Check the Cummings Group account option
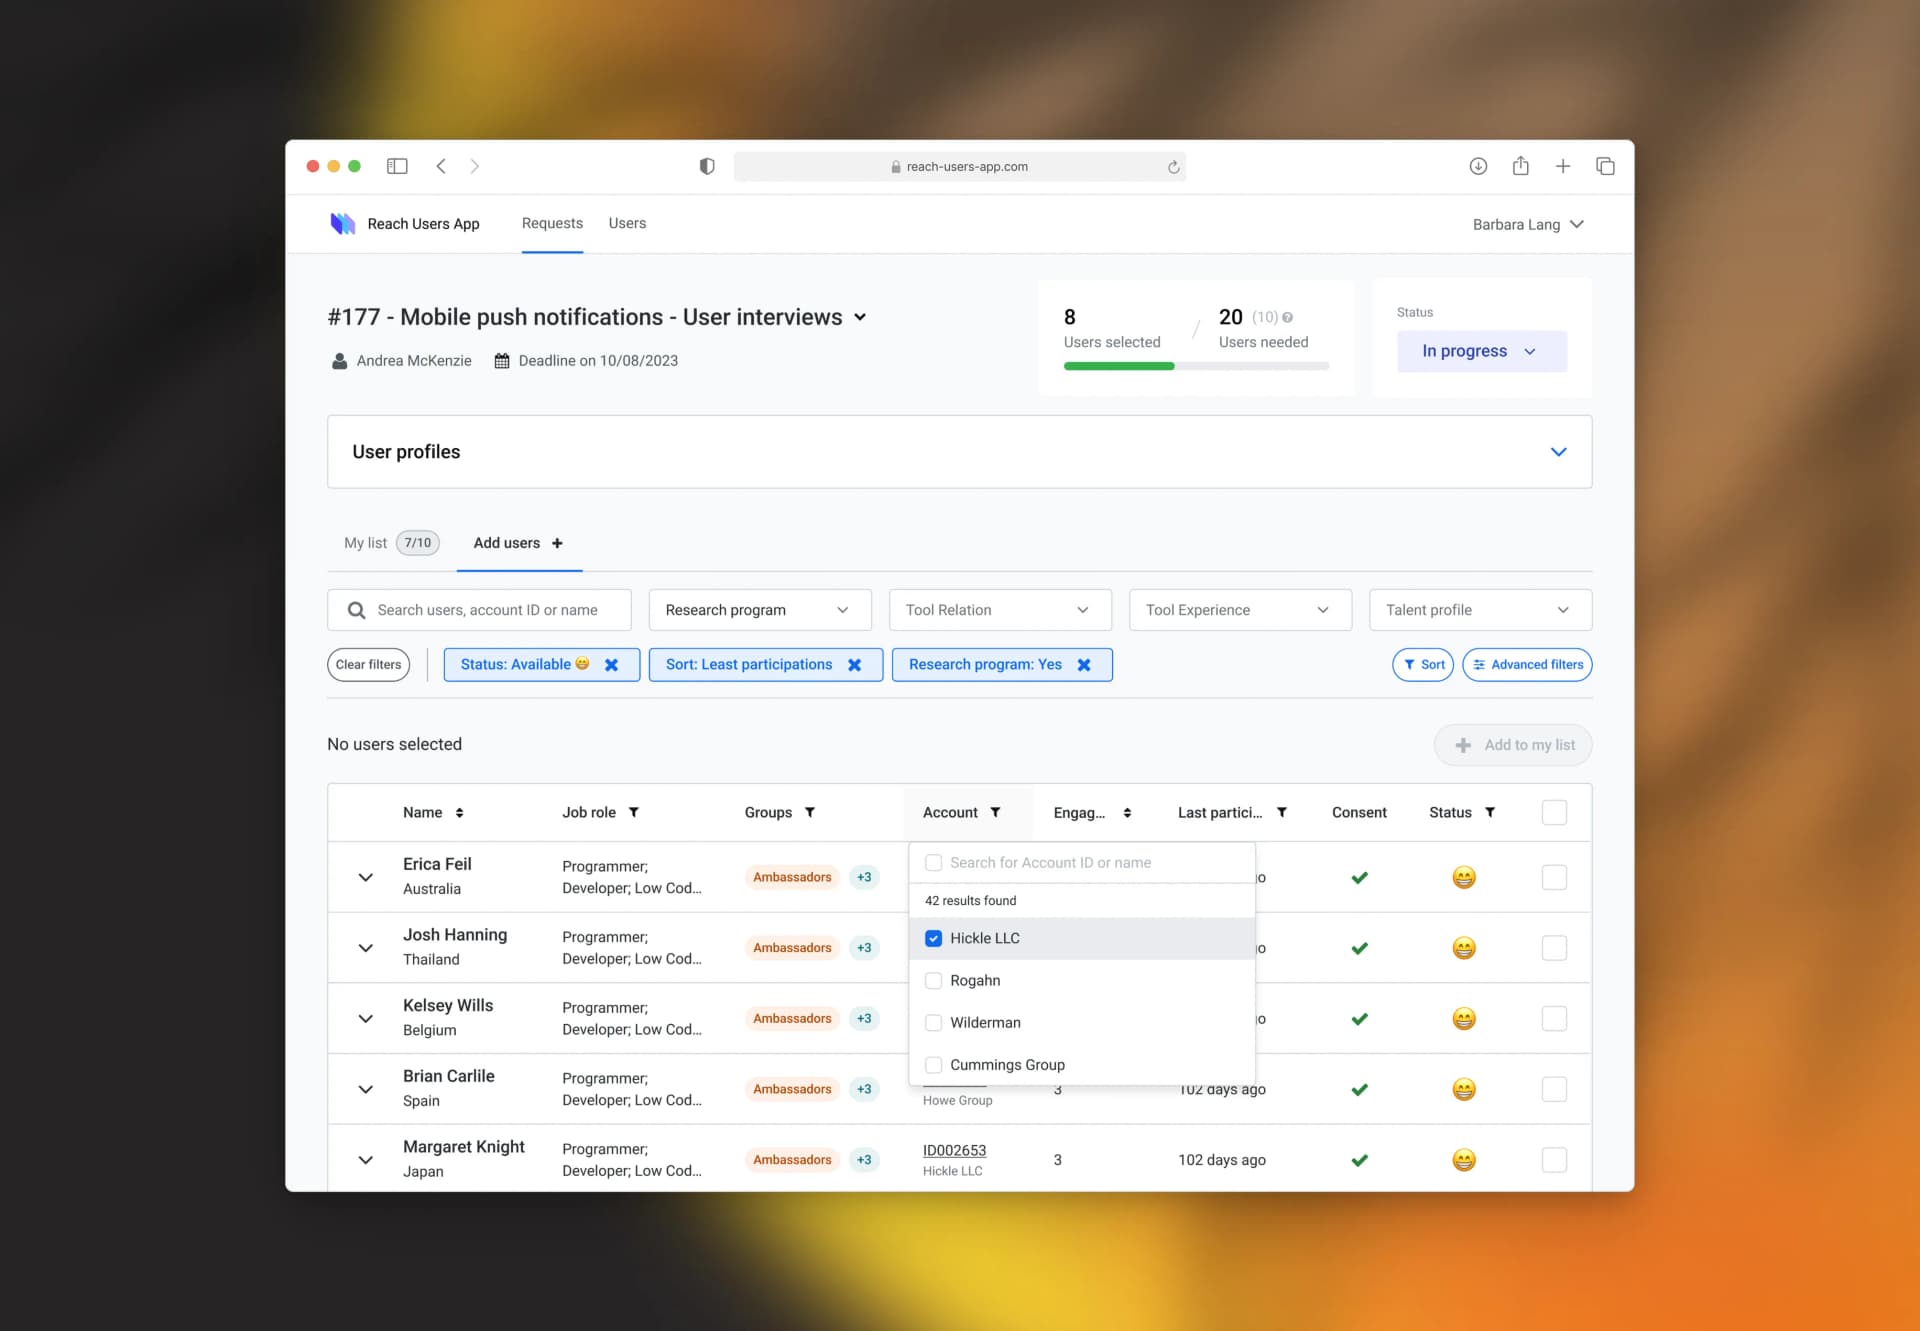 933,1065
